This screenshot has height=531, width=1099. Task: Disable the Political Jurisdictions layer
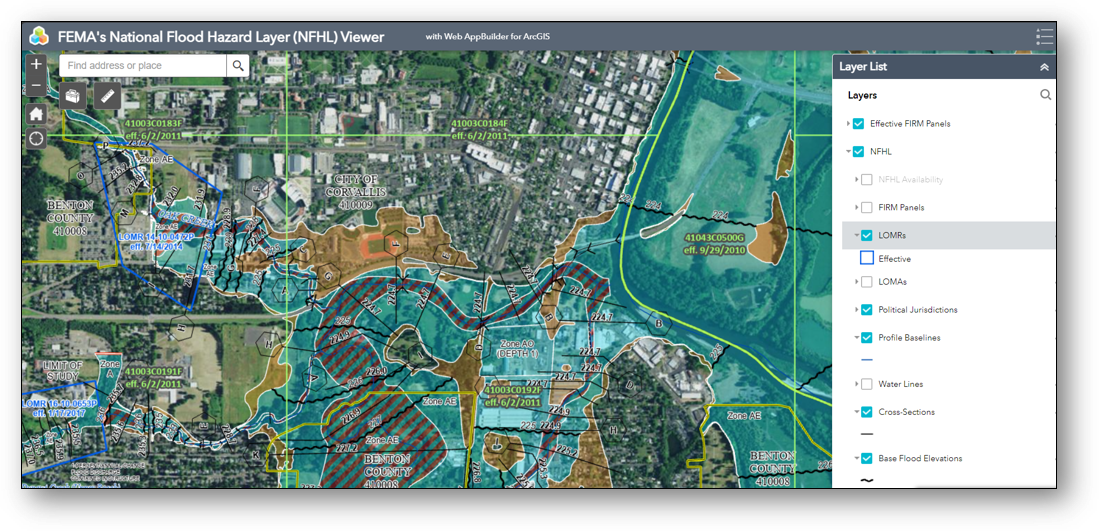pos(867,310)
